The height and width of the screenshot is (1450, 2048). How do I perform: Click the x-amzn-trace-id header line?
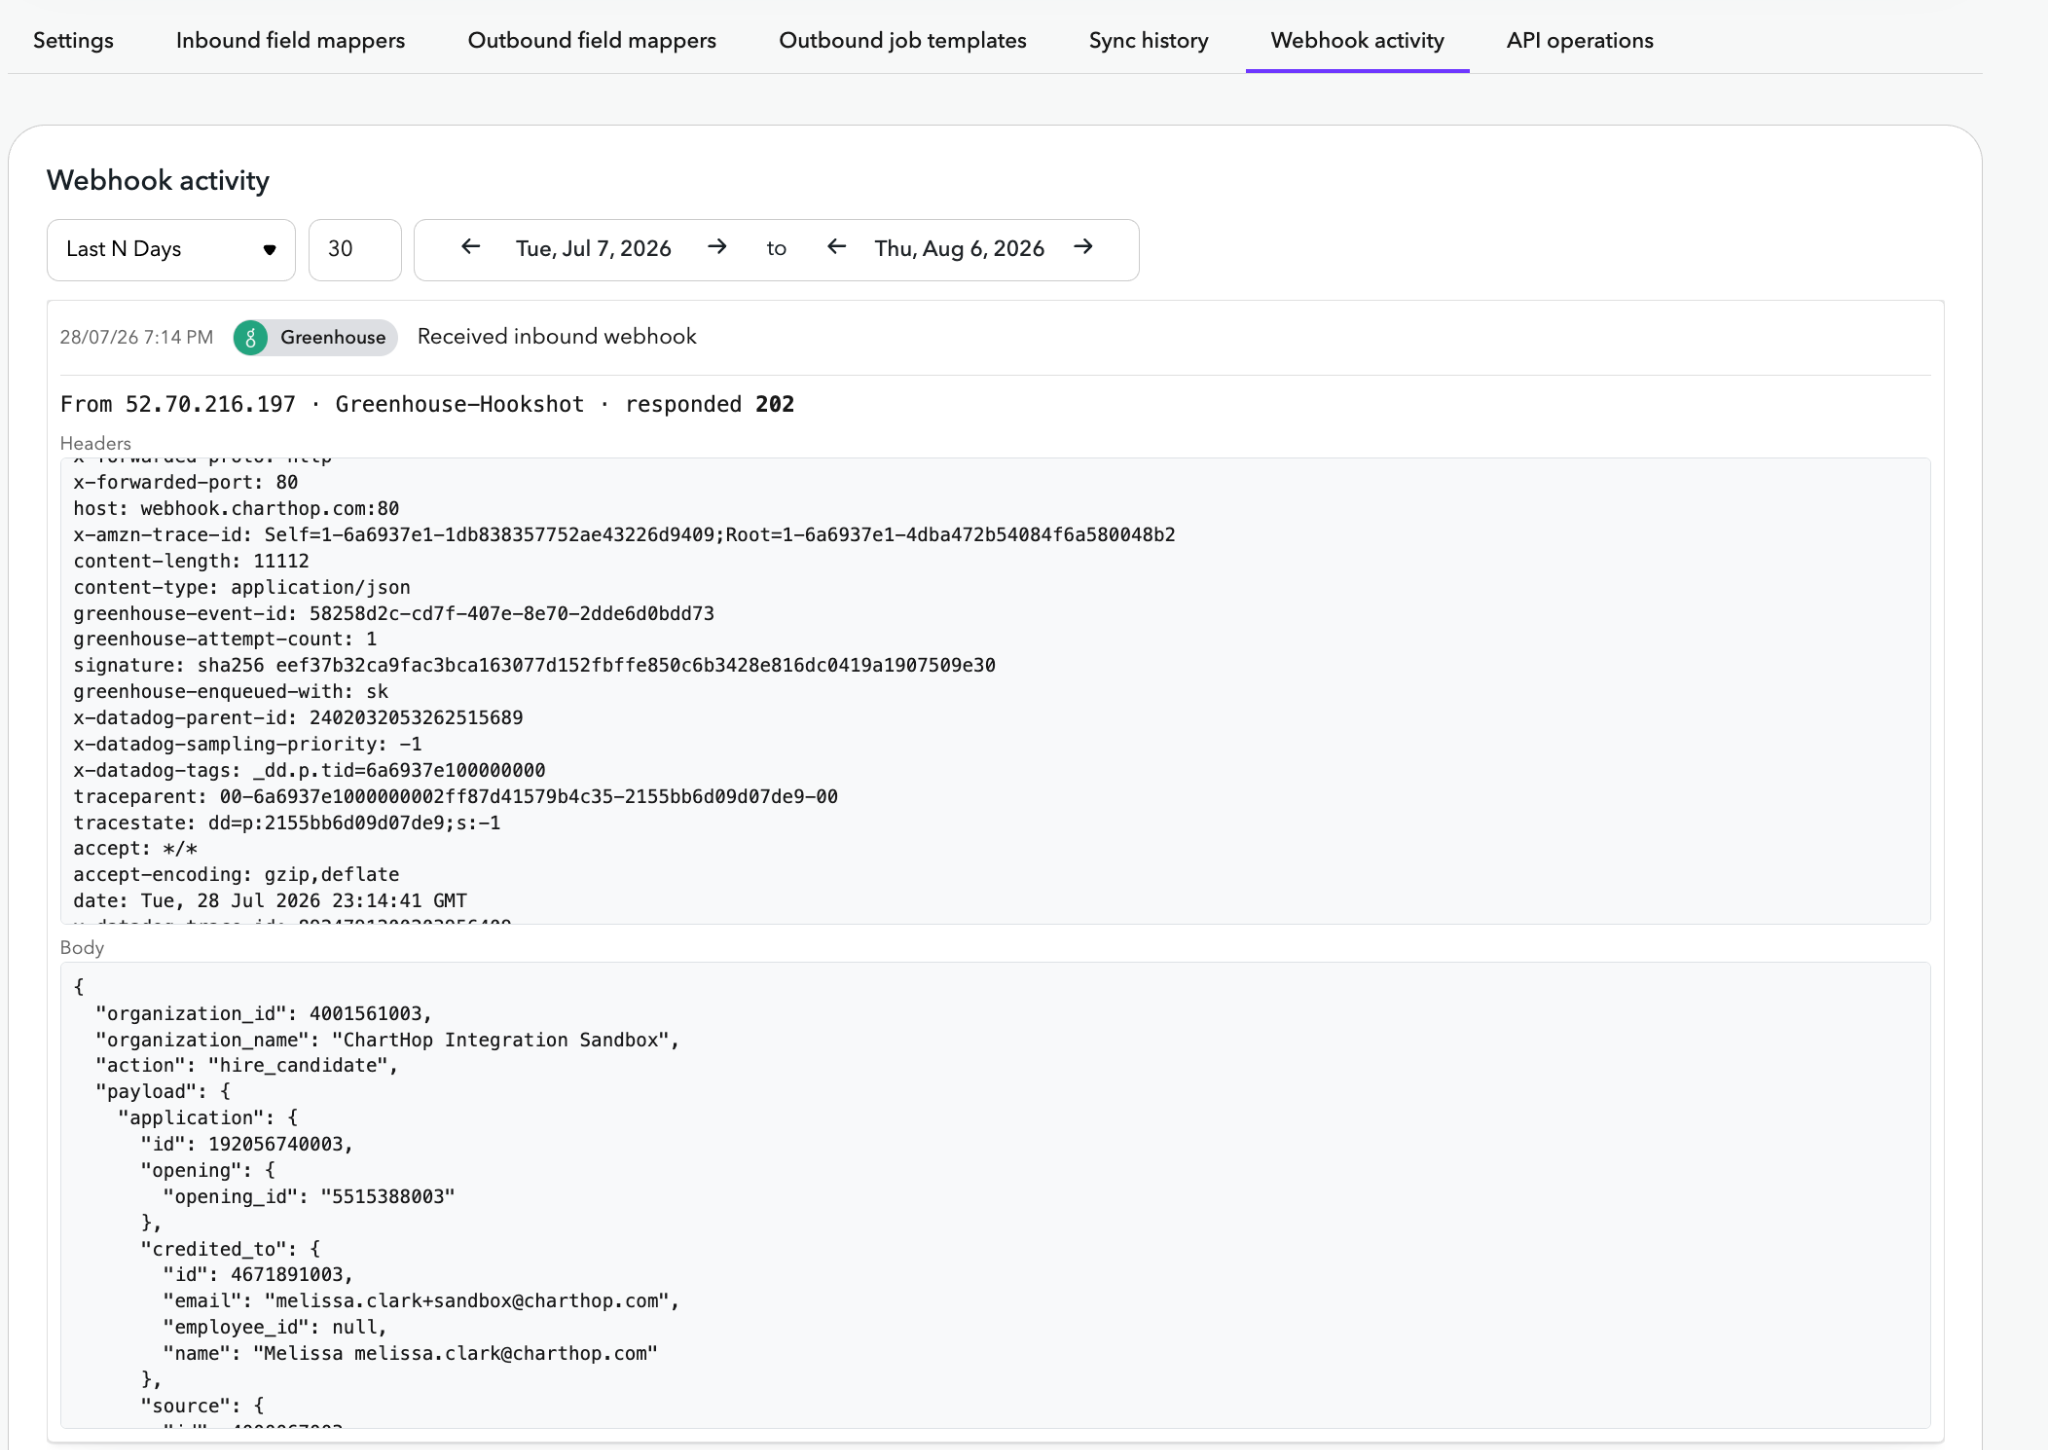pyautogui.click(x=624, y=534)
